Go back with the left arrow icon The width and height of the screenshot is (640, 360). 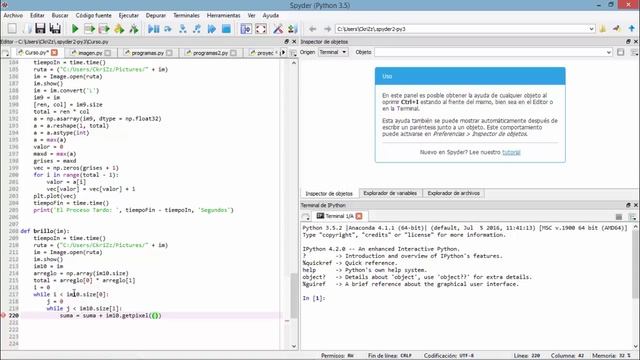click(313, 29)
